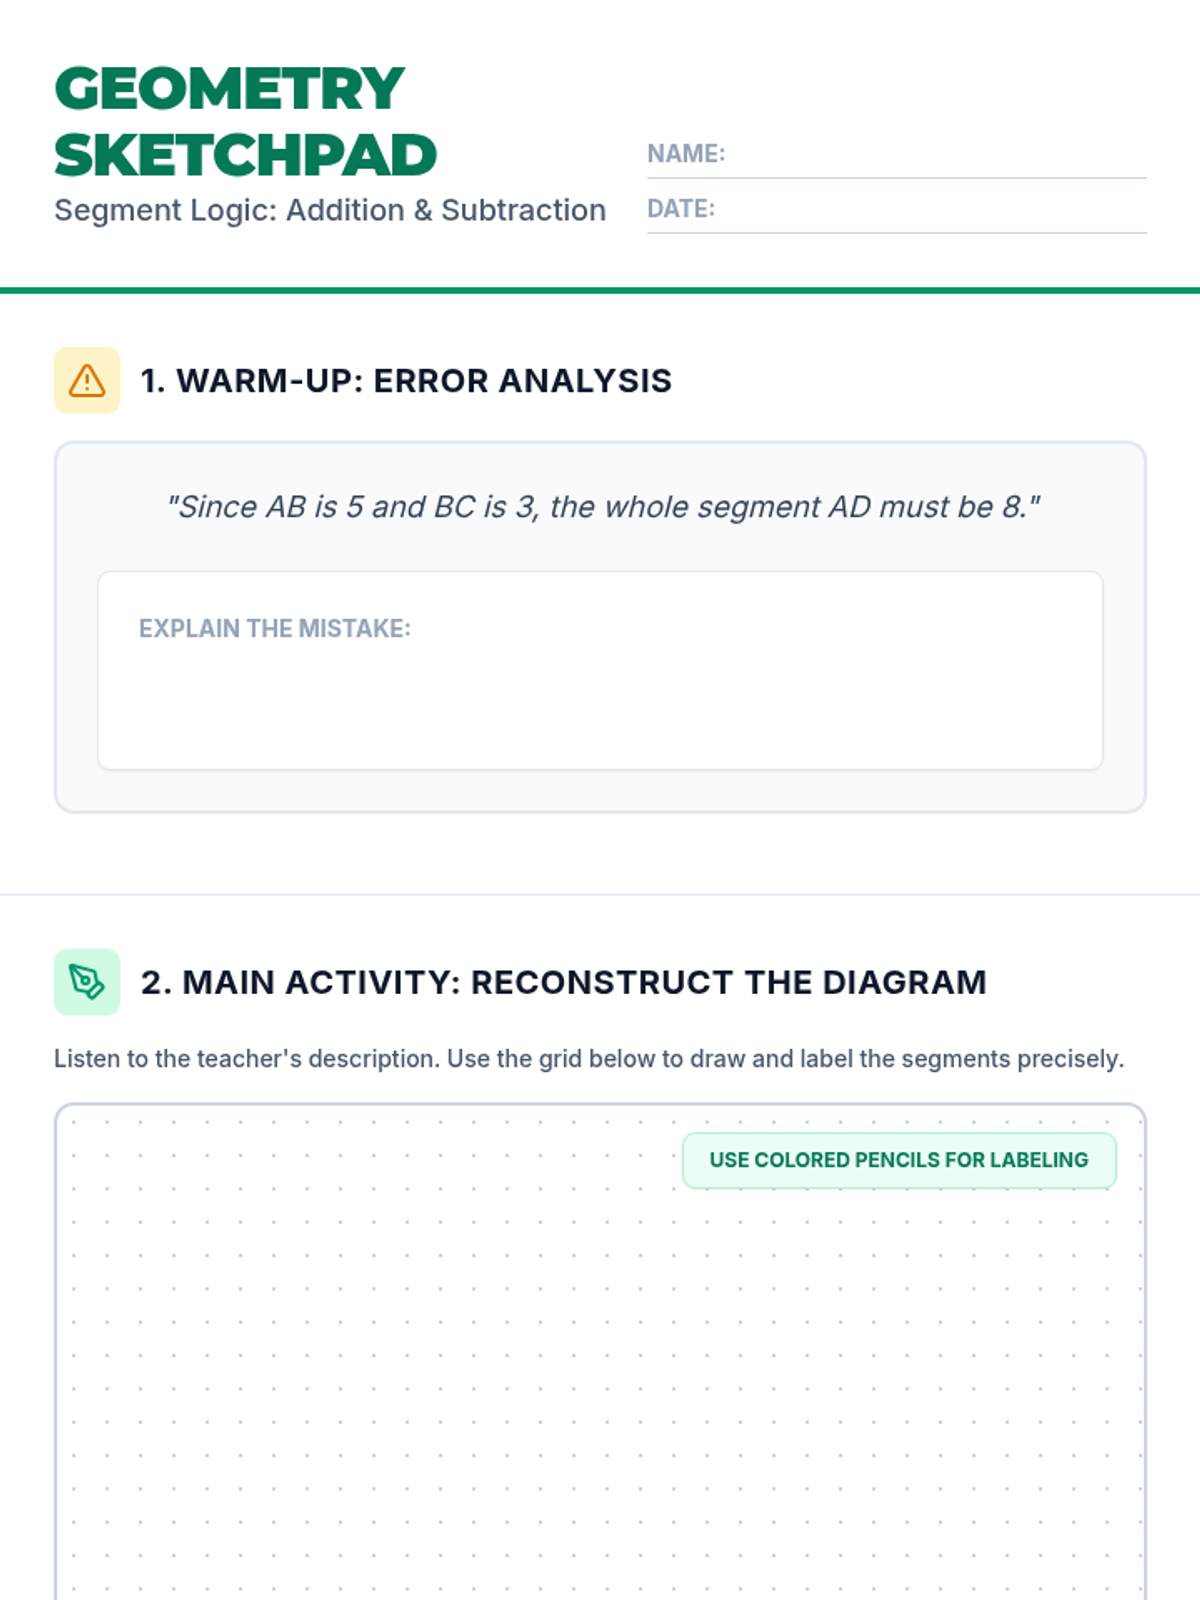Screen dimensions: 1200x1600
Task: Select the 'Main Activity: Reconstruct the Diagram' heading
Action: click(x=563, y=982)
